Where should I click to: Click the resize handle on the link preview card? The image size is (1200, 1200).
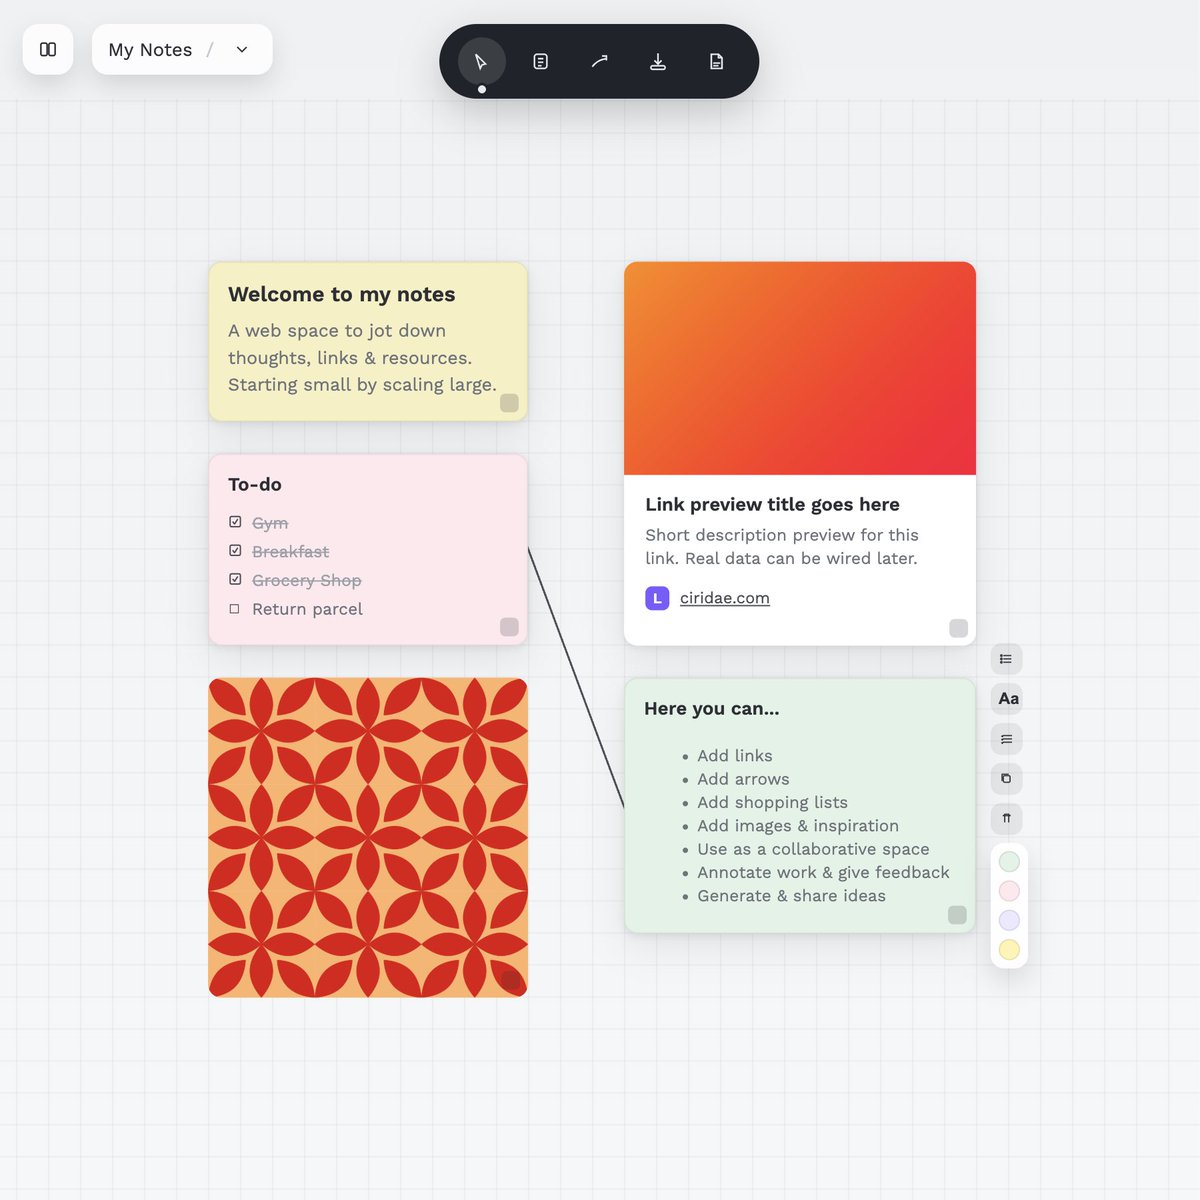click(x=958, y=628)
